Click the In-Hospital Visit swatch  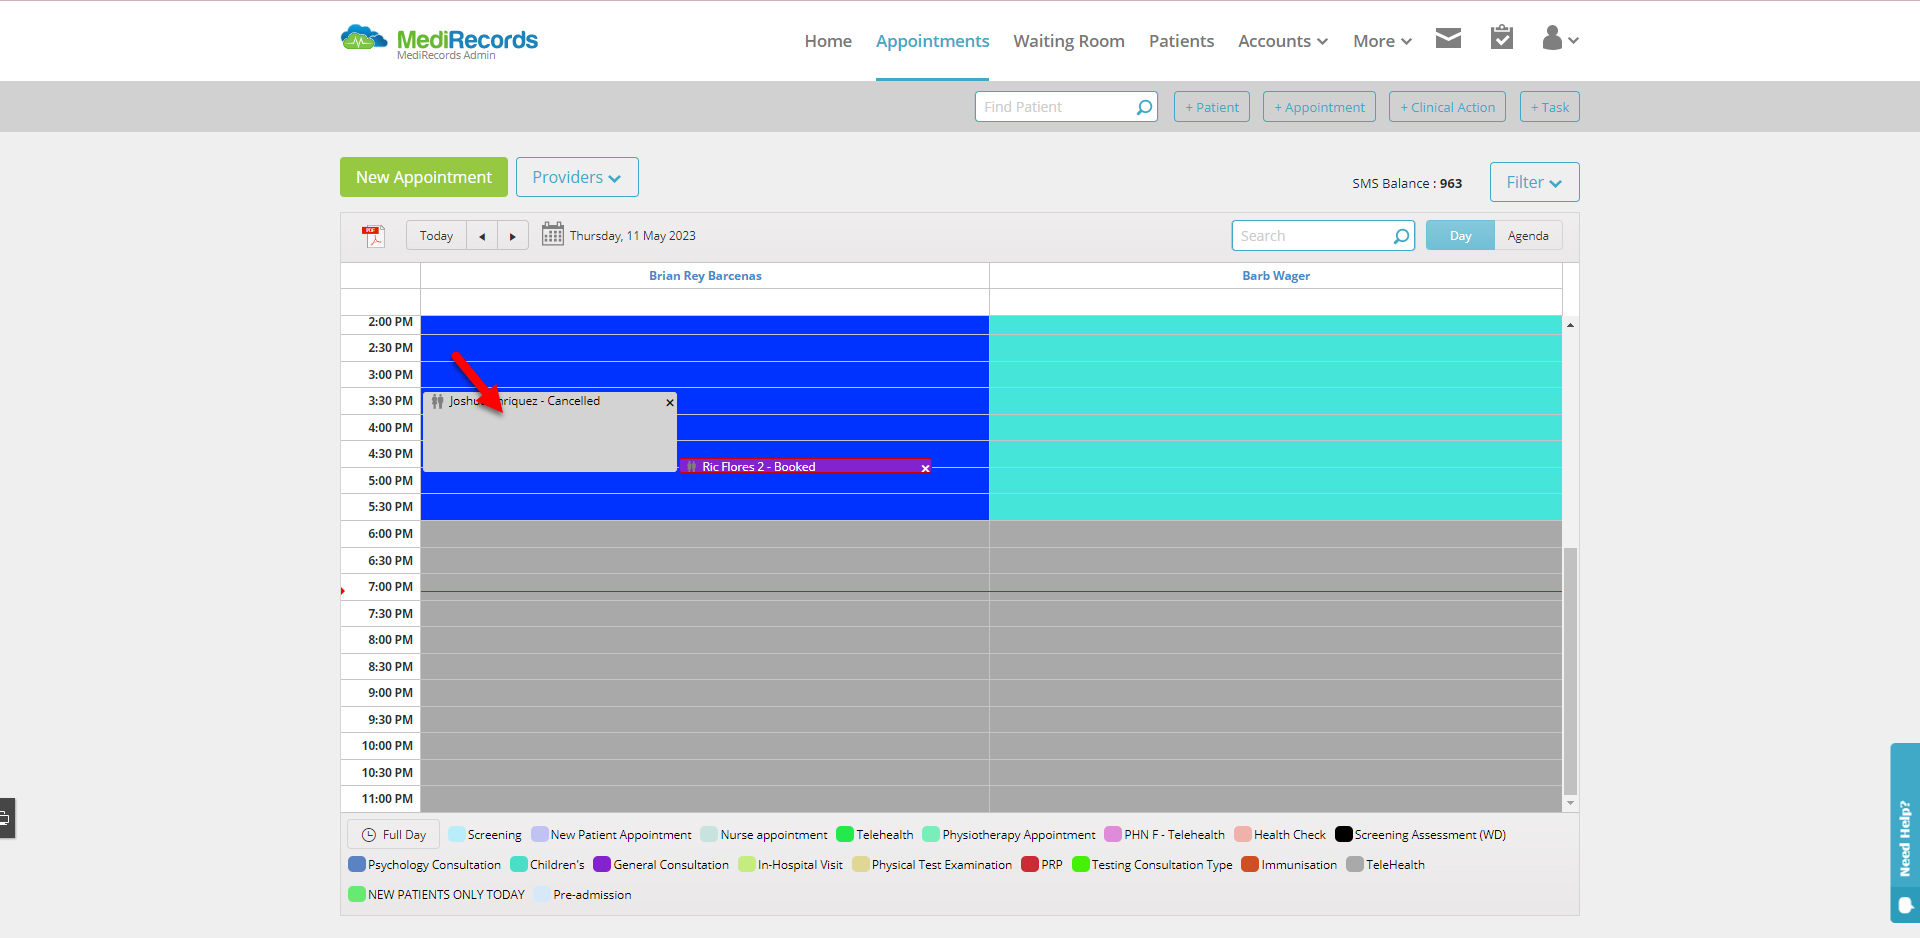coord(747,864)
